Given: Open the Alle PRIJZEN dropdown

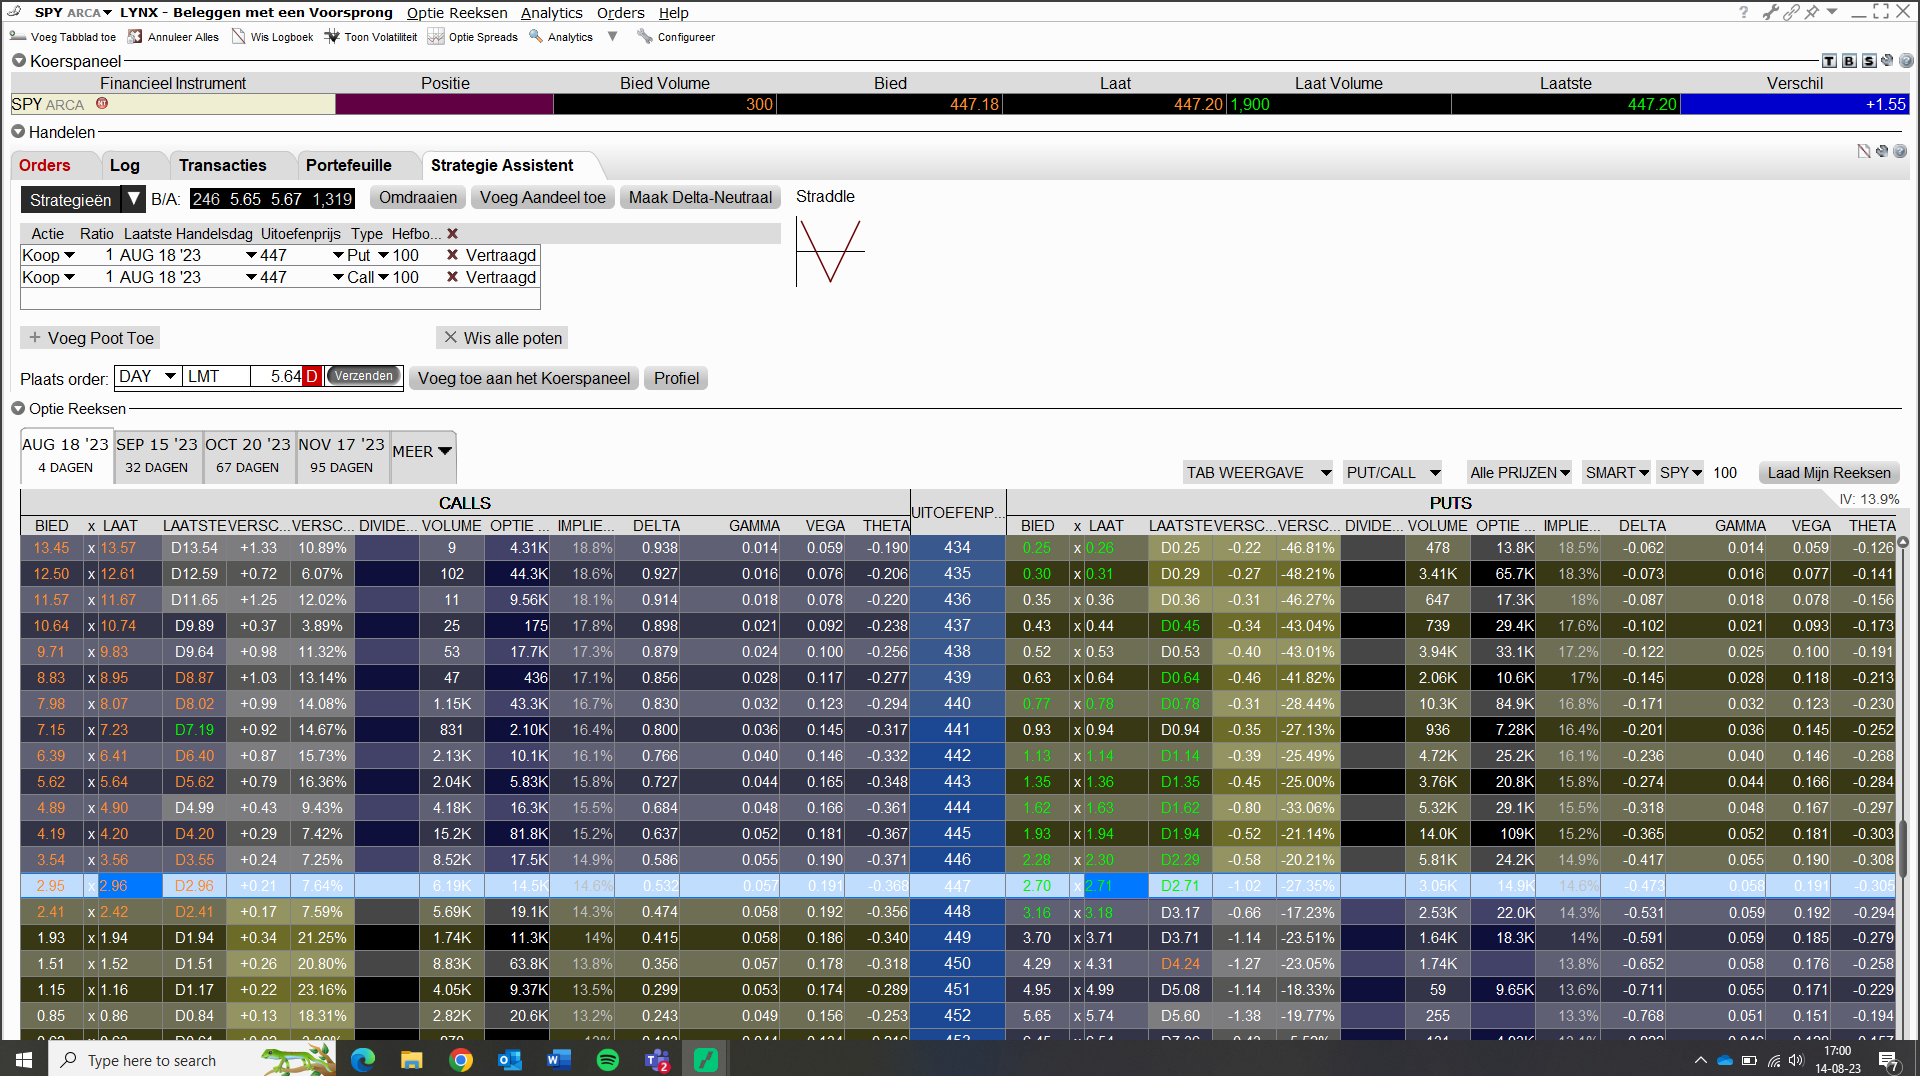Looking at the screenshot, I should (x=1520, y=472).
